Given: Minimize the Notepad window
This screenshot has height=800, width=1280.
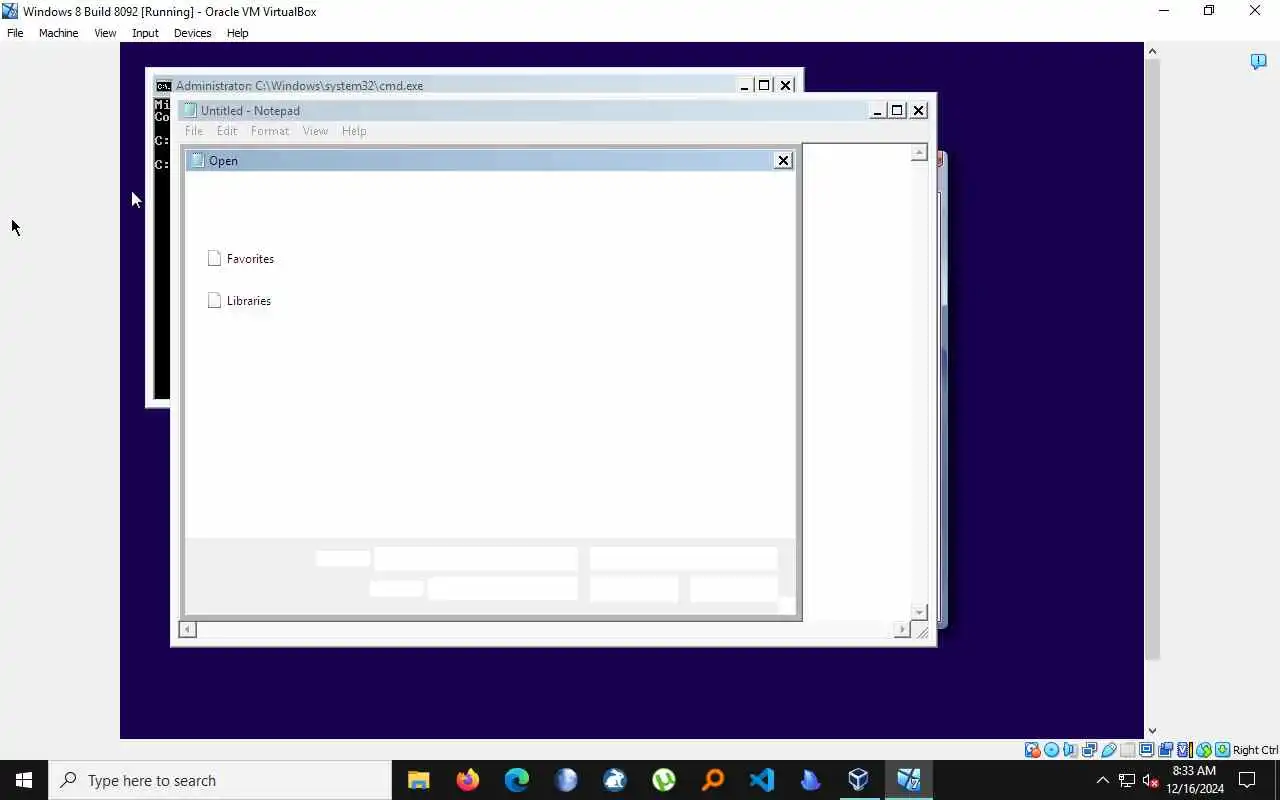Looking at the screenshot, I should coord(877,110).
